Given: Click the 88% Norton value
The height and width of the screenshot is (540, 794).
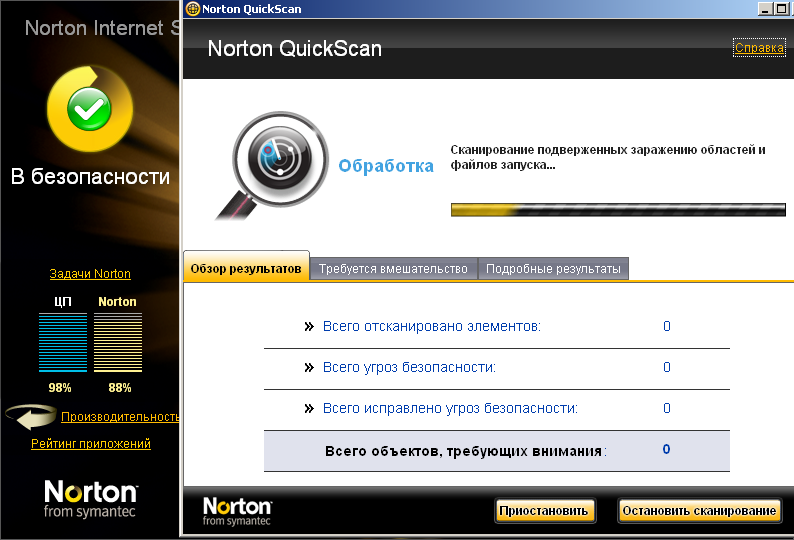Looking at the screenshot, I should click(x=120, y=388).
